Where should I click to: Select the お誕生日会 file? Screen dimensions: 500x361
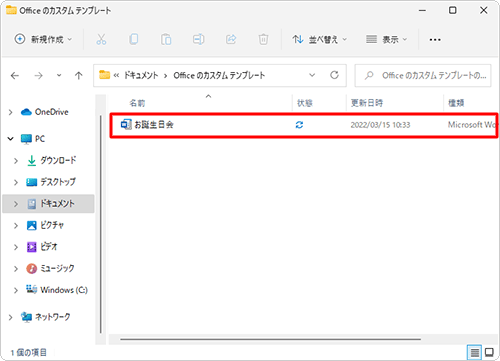click(304, 125)
